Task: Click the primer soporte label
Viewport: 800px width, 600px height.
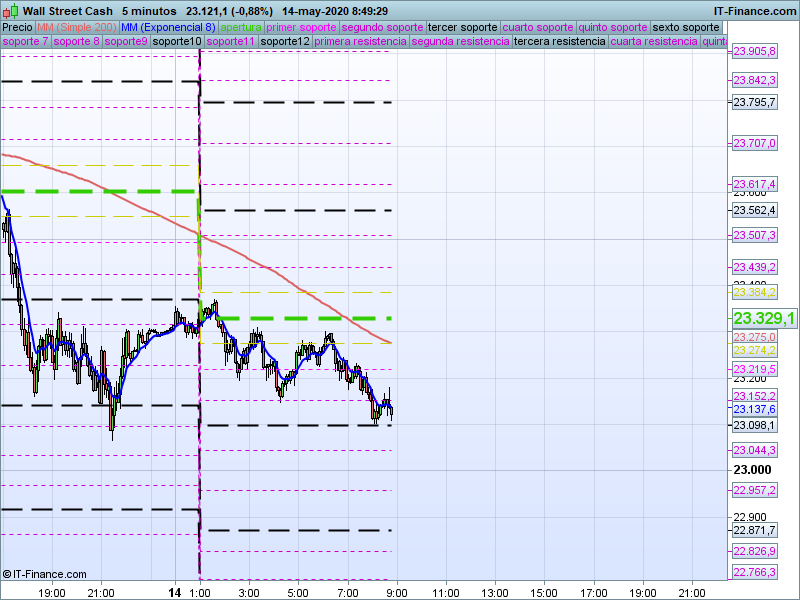Action: pyautogui.click(x=301, y=28)
